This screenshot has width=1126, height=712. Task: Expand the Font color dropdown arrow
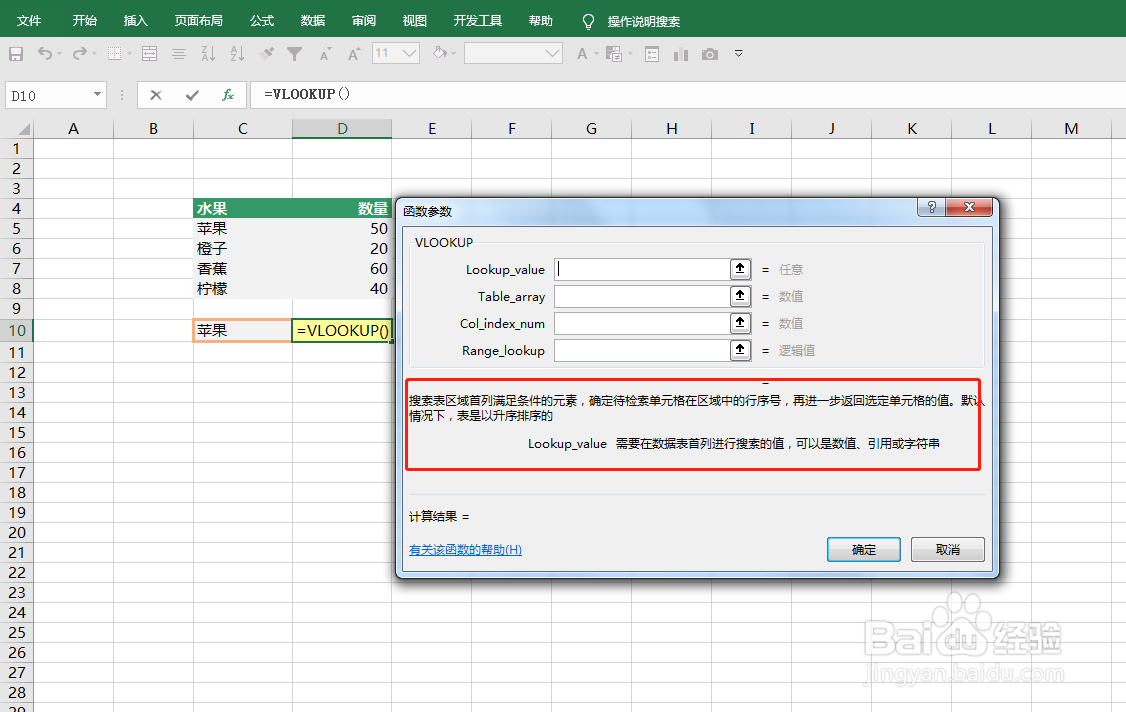[x=597, y=54]
